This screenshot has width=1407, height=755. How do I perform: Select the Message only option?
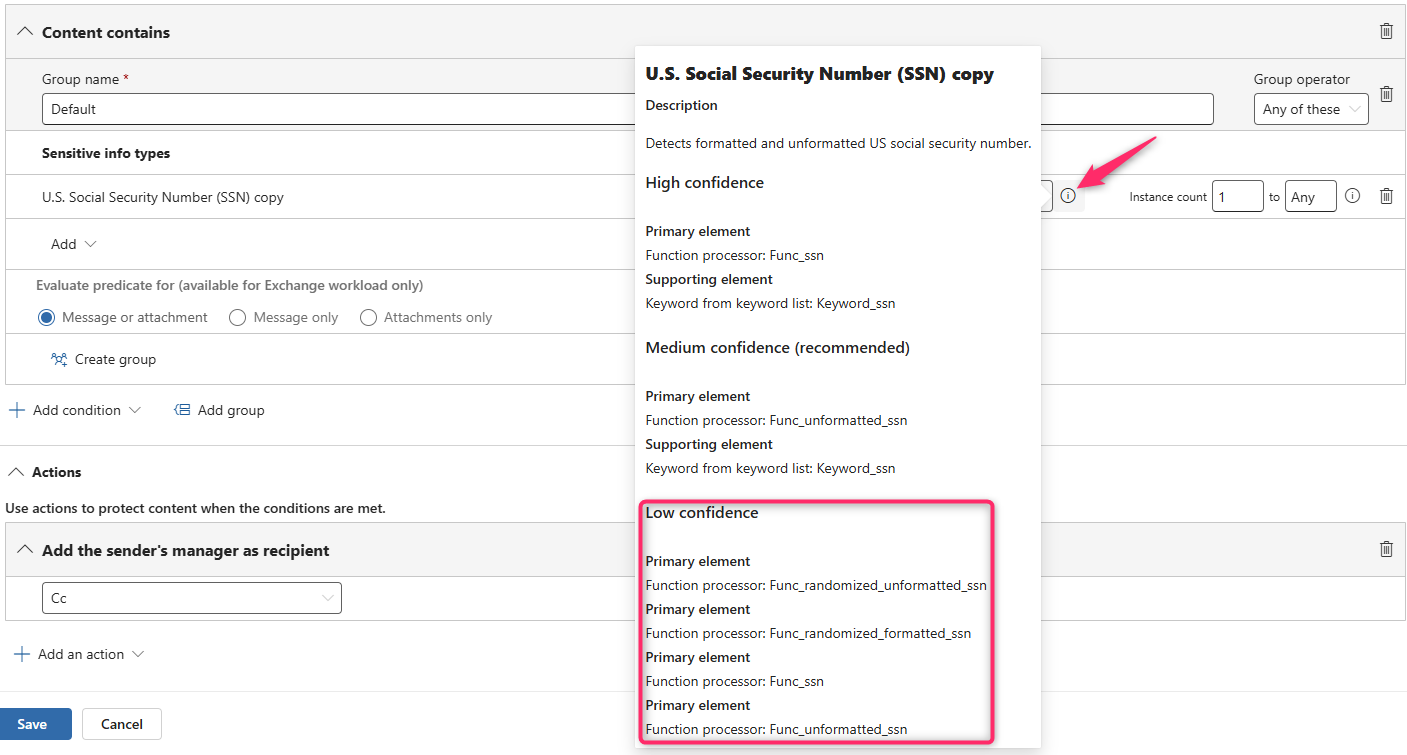click(237, 318)
